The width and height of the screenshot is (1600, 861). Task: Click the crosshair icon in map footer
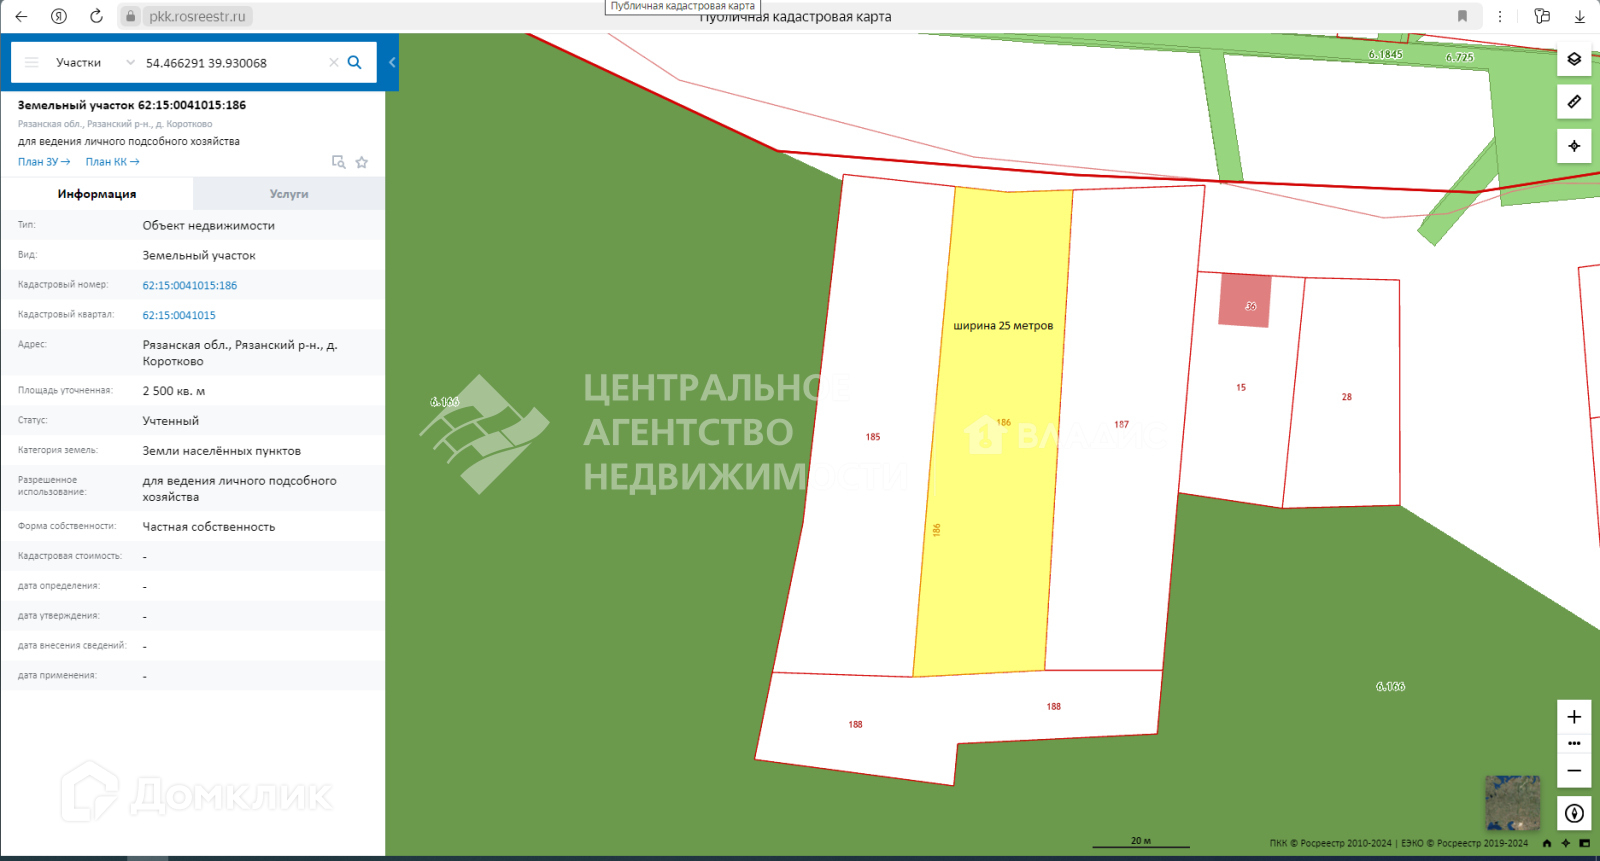tap(1566, 843)
